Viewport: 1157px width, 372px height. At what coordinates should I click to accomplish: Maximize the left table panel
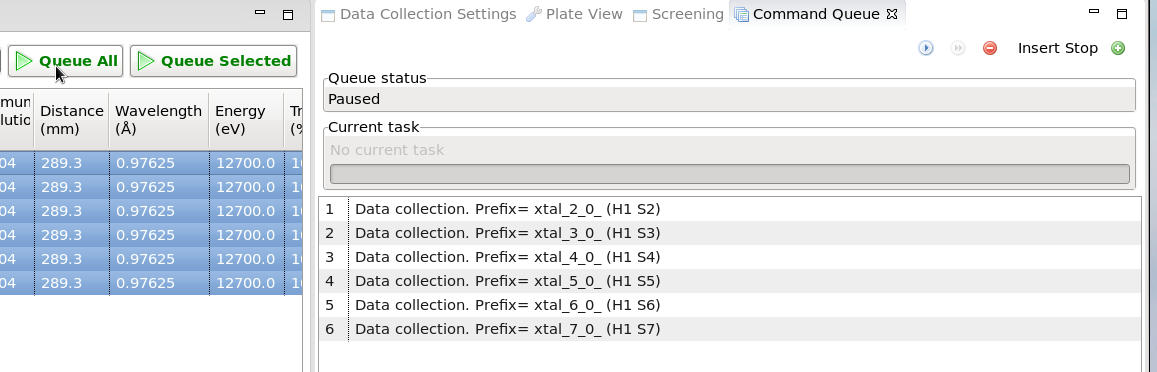tap(289, 14)
